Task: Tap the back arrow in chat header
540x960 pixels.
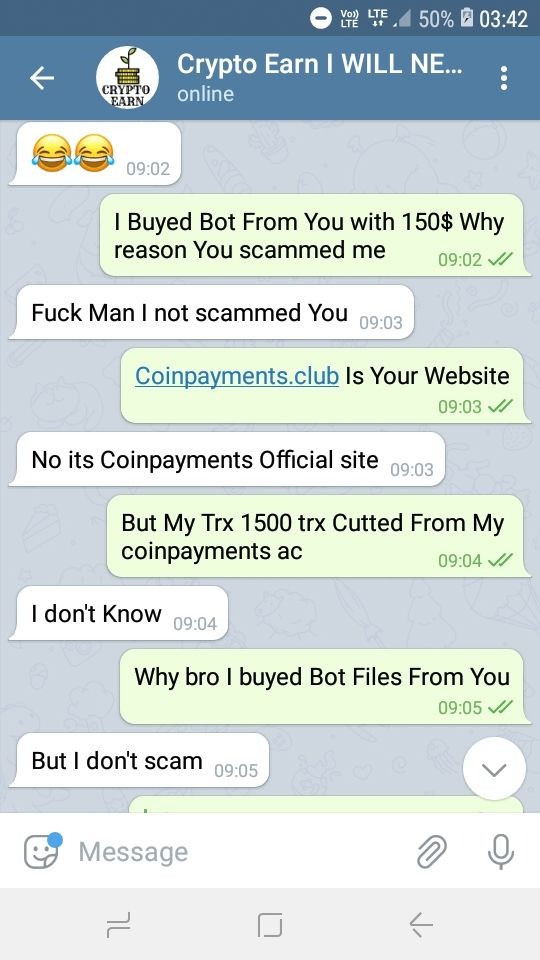Action: point(42,78)
